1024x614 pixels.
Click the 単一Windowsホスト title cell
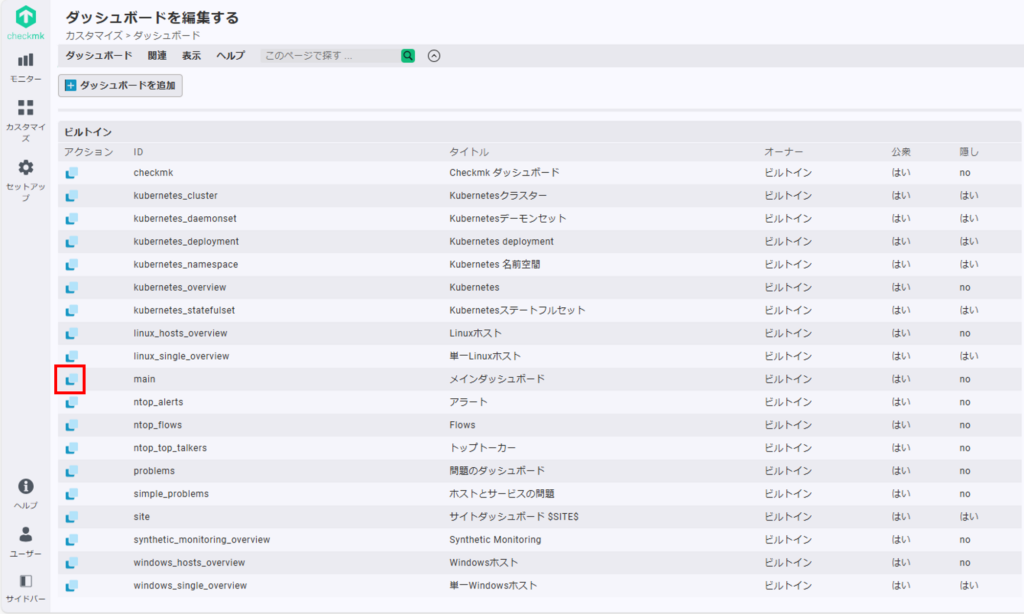coord(493,586)
